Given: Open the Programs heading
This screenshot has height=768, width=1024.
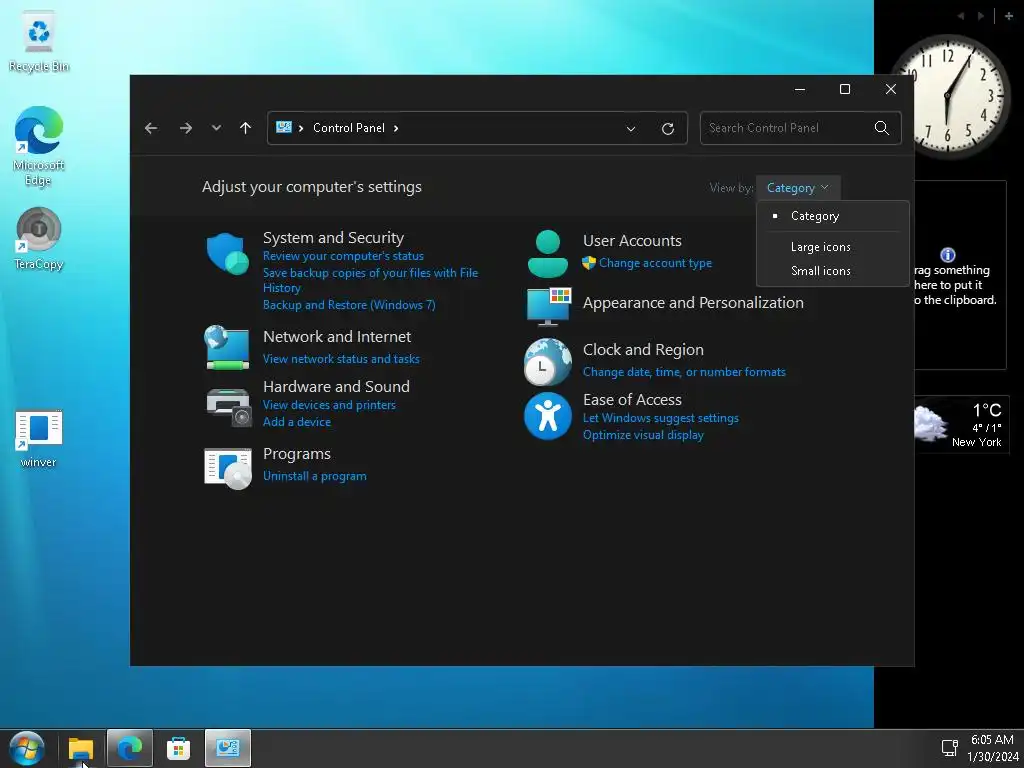Looking at the screenshot, I should pyautogui.click(x=296, y=454).
